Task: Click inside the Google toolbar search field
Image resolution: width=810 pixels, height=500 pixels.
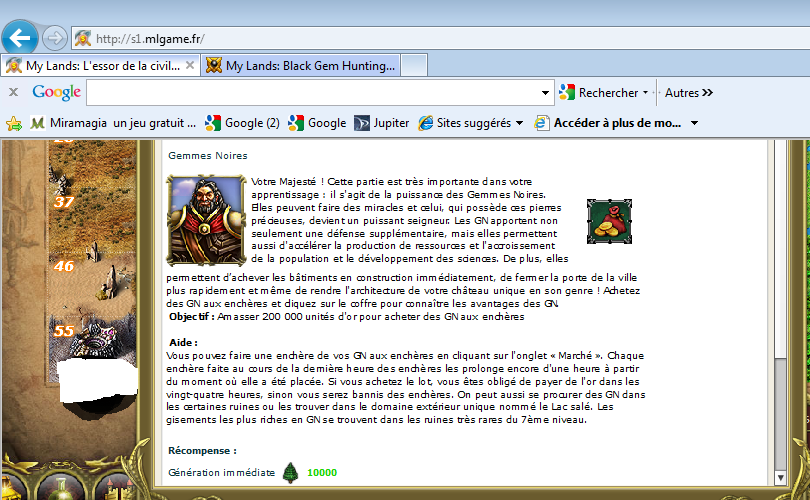Action: point(315,92)
